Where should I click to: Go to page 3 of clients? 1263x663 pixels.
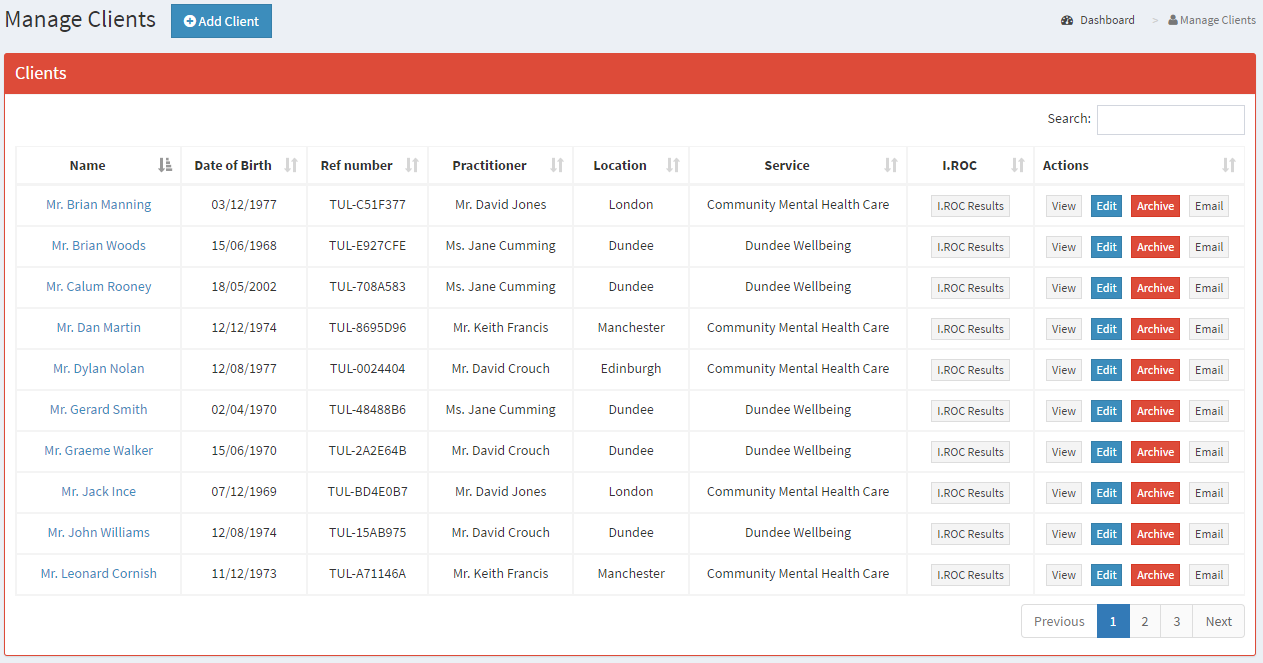coord(1176,621)
